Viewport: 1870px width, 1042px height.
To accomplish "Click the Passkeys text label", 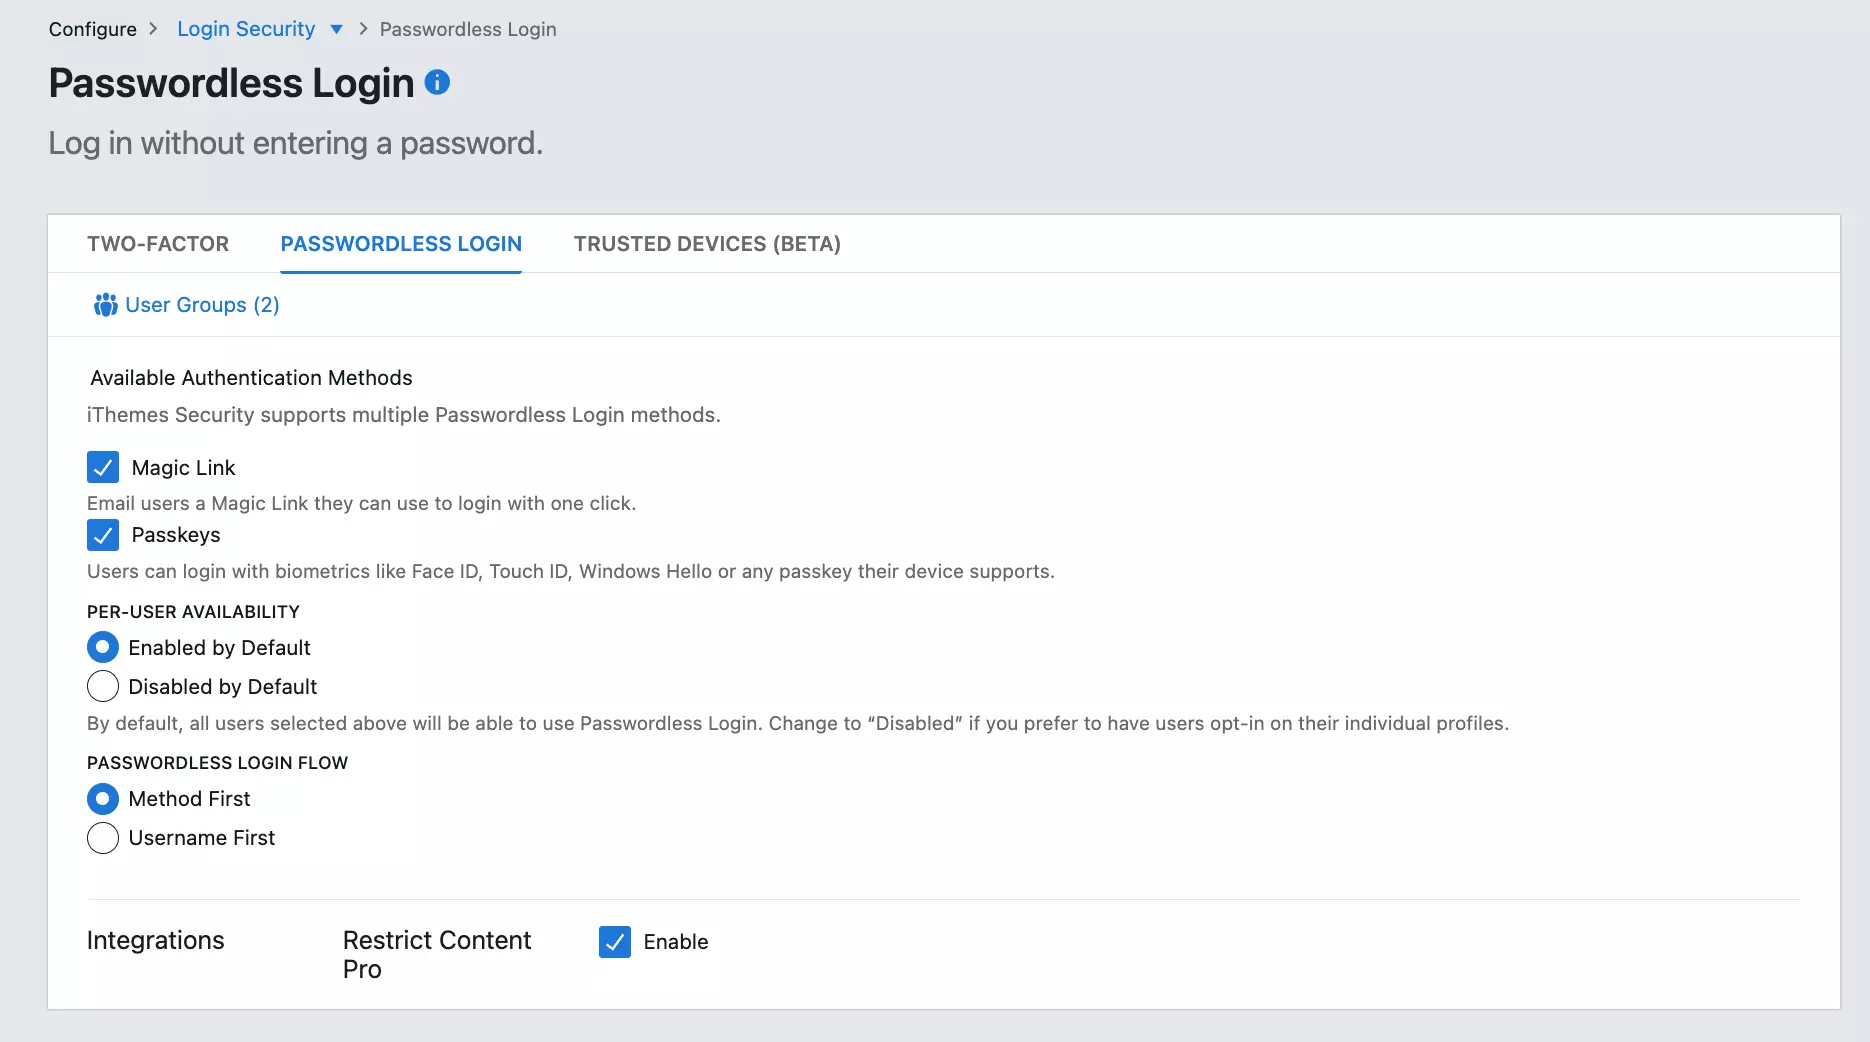I will (x=176, y=535).
